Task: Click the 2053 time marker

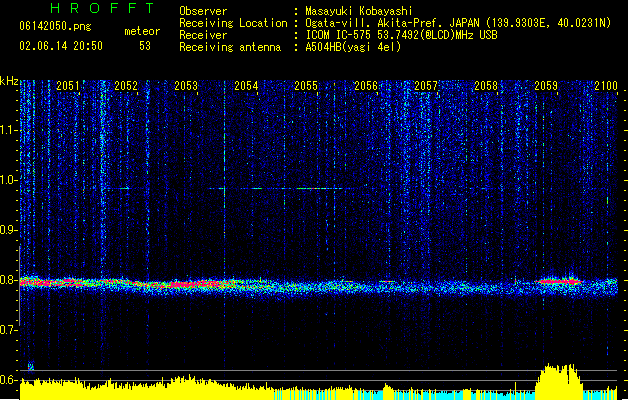Action: 186,86
